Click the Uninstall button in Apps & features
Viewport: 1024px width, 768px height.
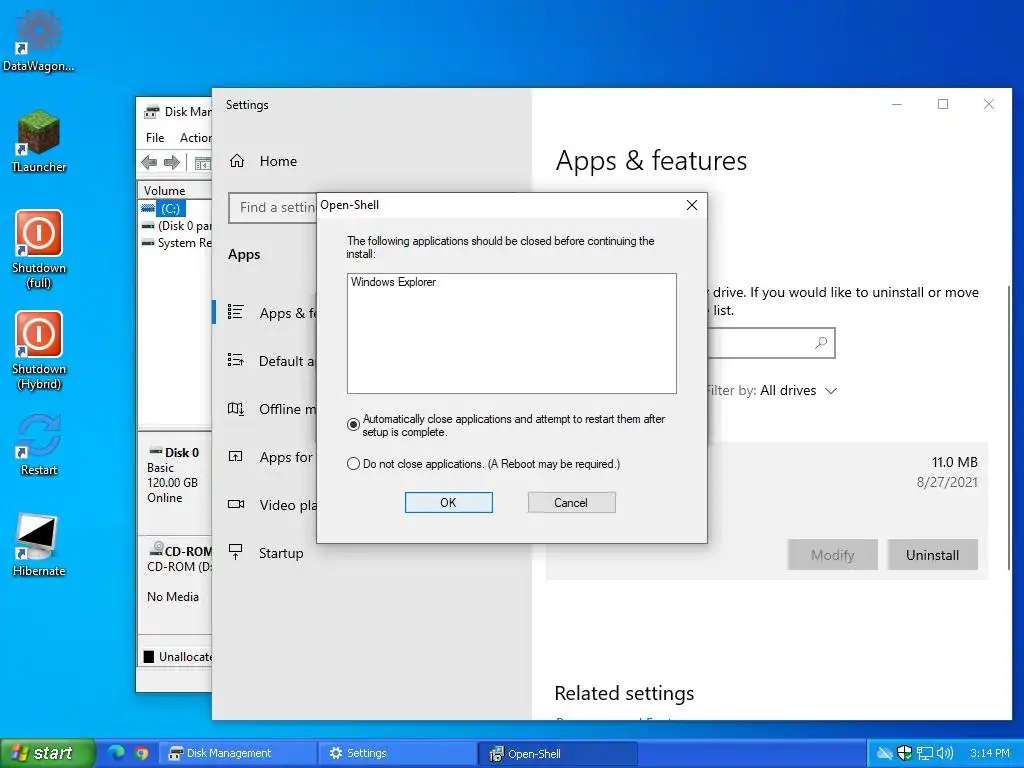click(932, 554)
